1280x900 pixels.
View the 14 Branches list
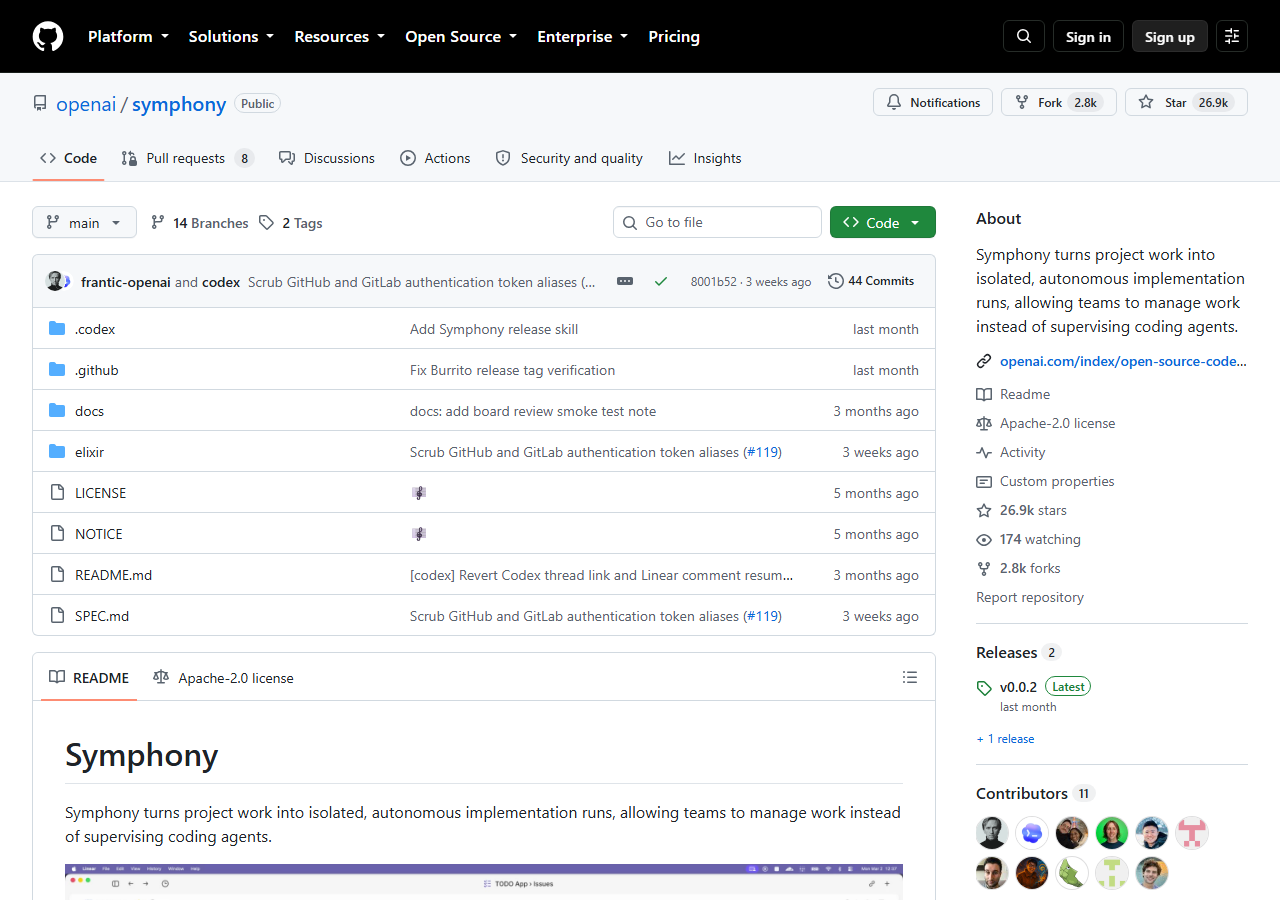(199, 223)
